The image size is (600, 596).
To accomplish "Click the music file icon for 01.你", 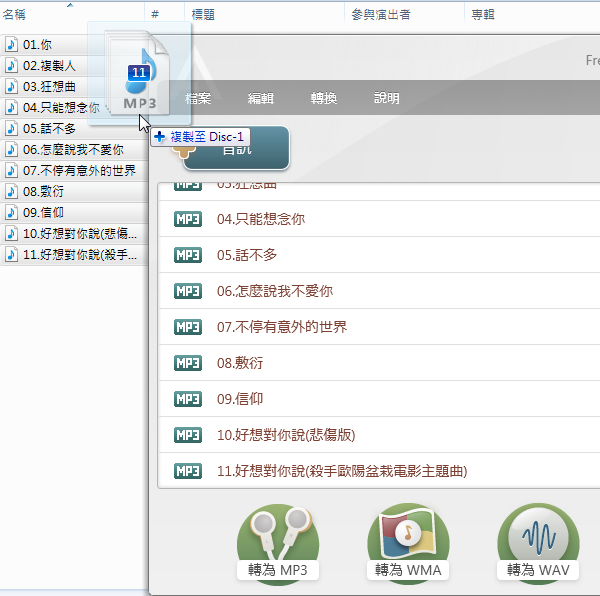I will tap(11, 45).
